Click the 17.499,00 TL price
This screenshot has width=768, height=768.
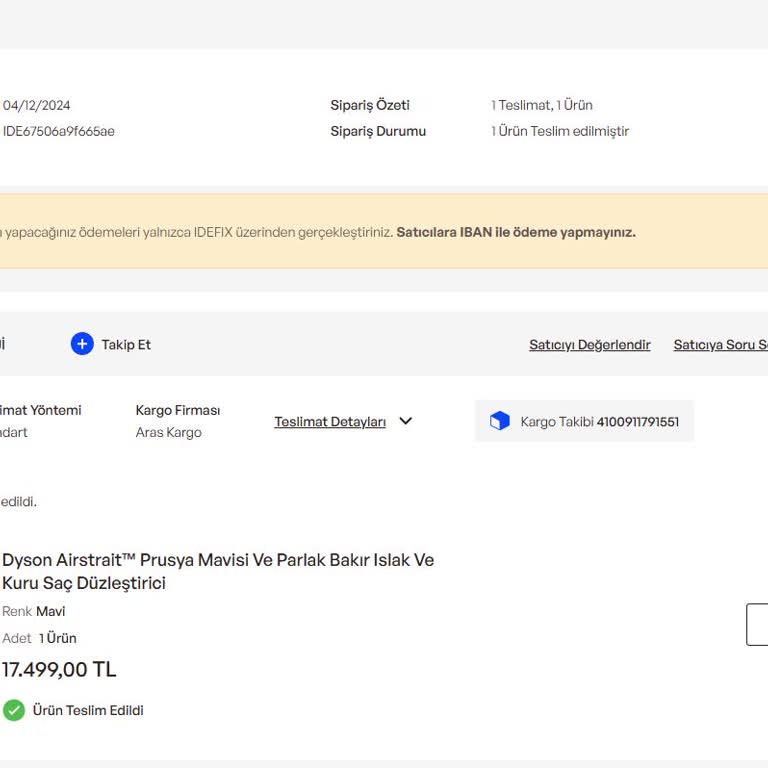[x=59, y=670]
